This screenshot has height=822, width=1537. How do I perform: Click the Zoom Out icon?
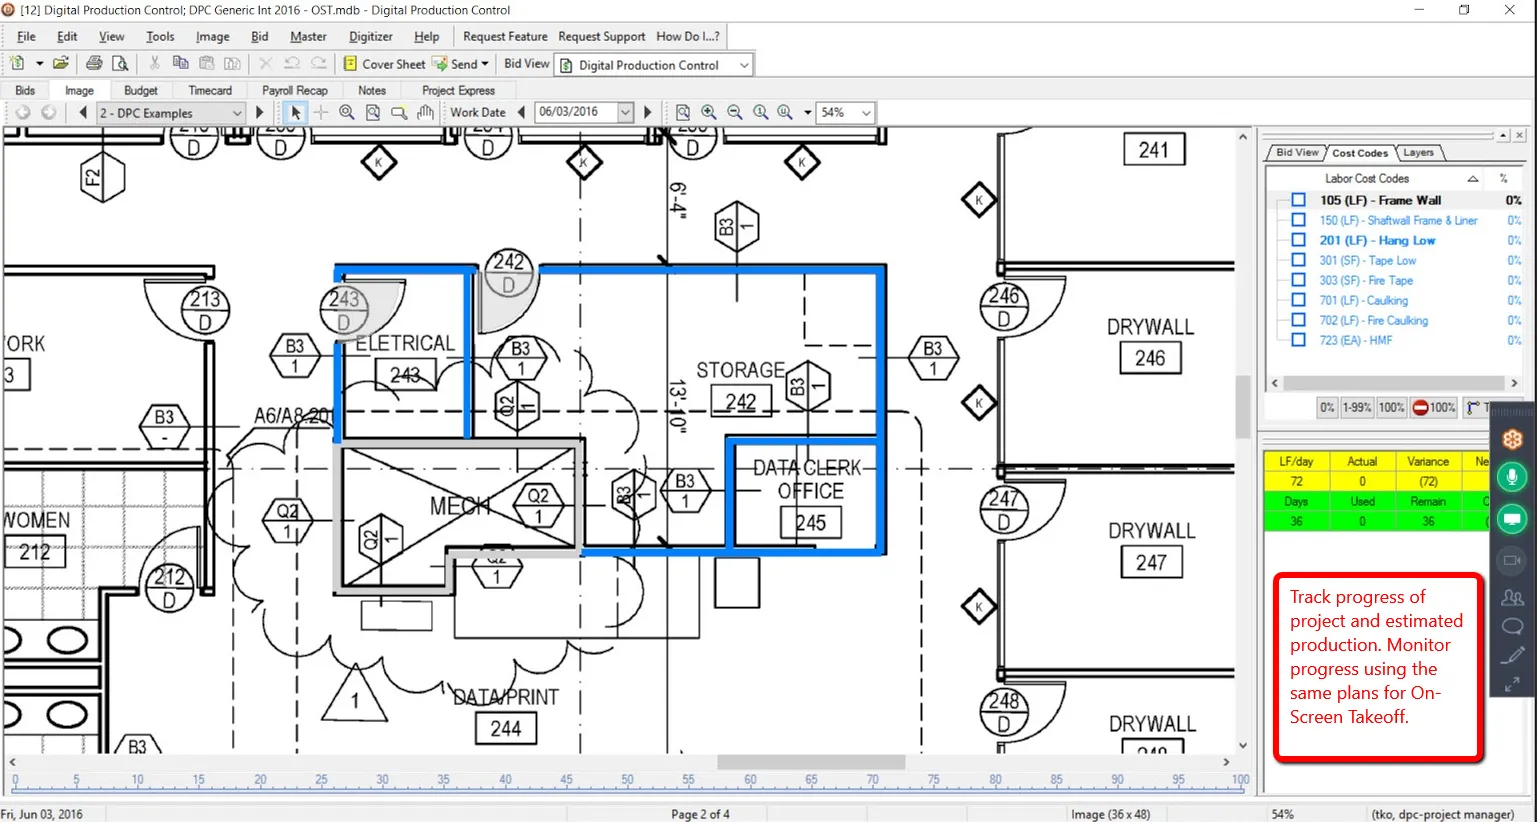(x=735, y=112)
